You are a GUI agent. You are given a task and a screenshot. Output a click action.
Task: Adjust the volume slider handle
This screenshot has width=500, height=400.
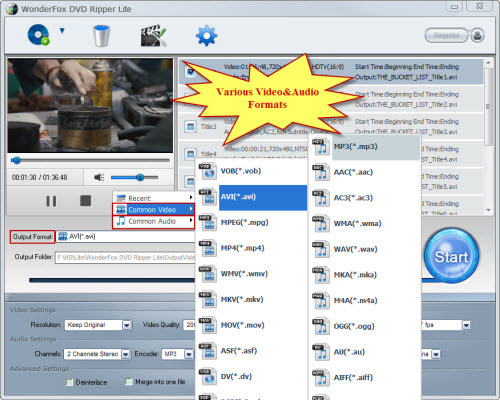[x=140, y=177]
